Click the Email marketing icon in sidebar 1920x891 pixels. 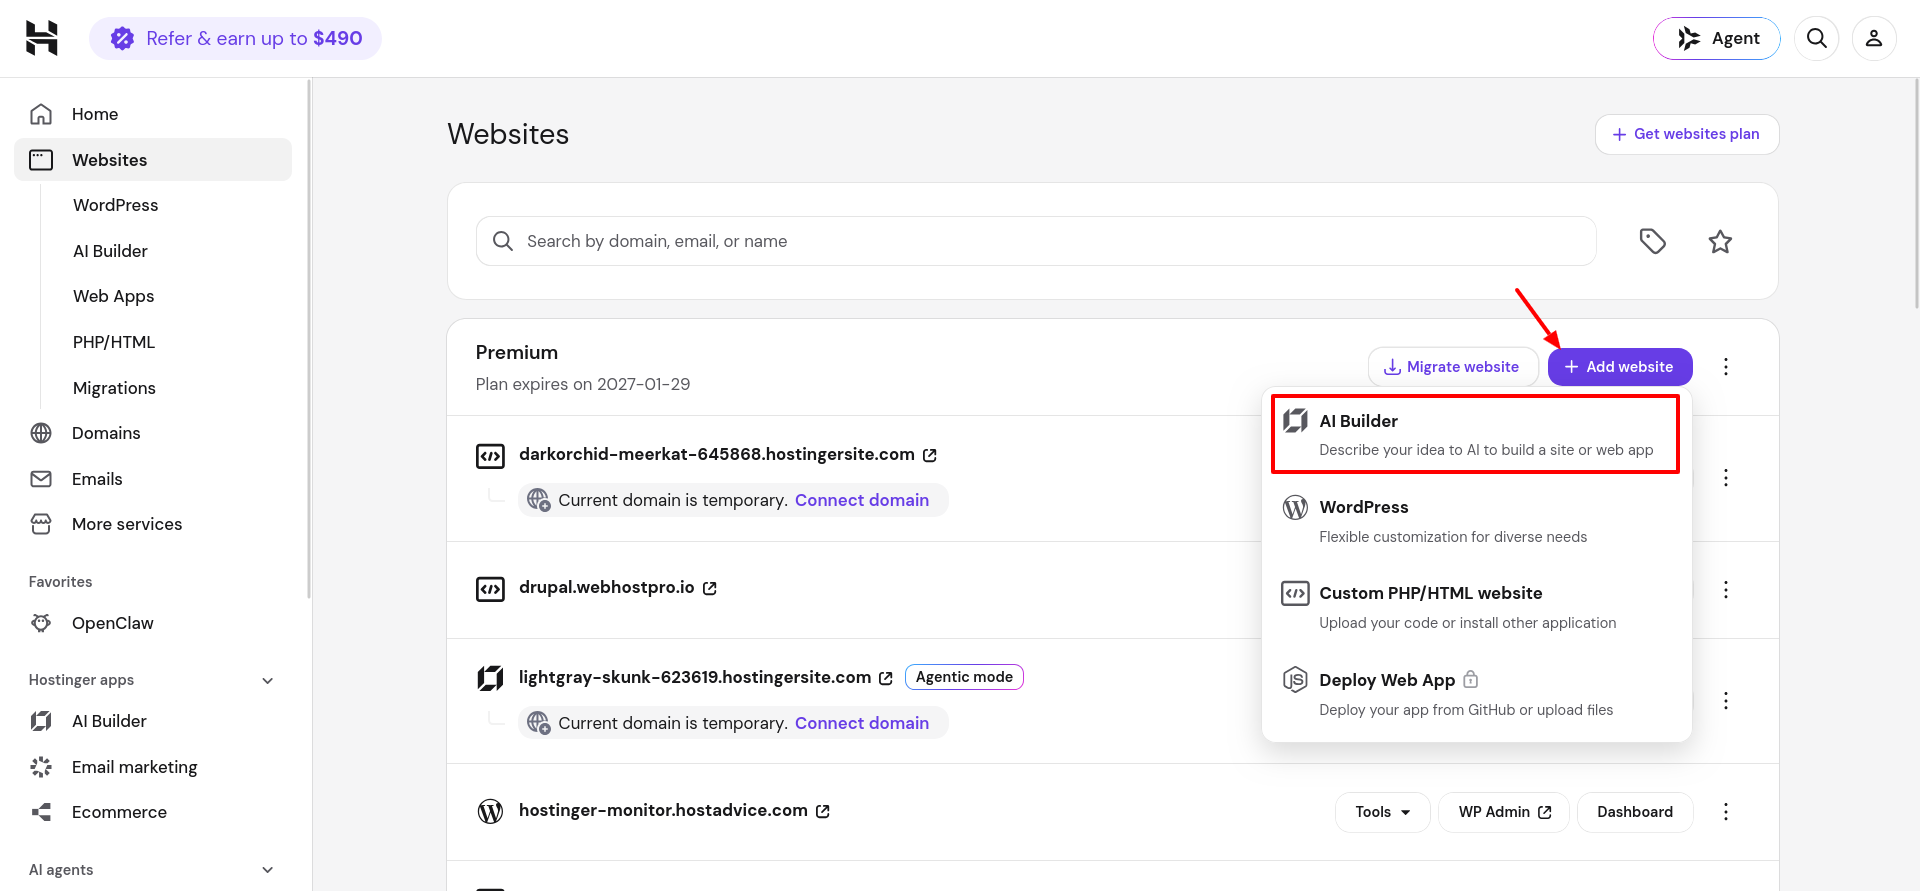pyautogui.click(x=41, y=767)
